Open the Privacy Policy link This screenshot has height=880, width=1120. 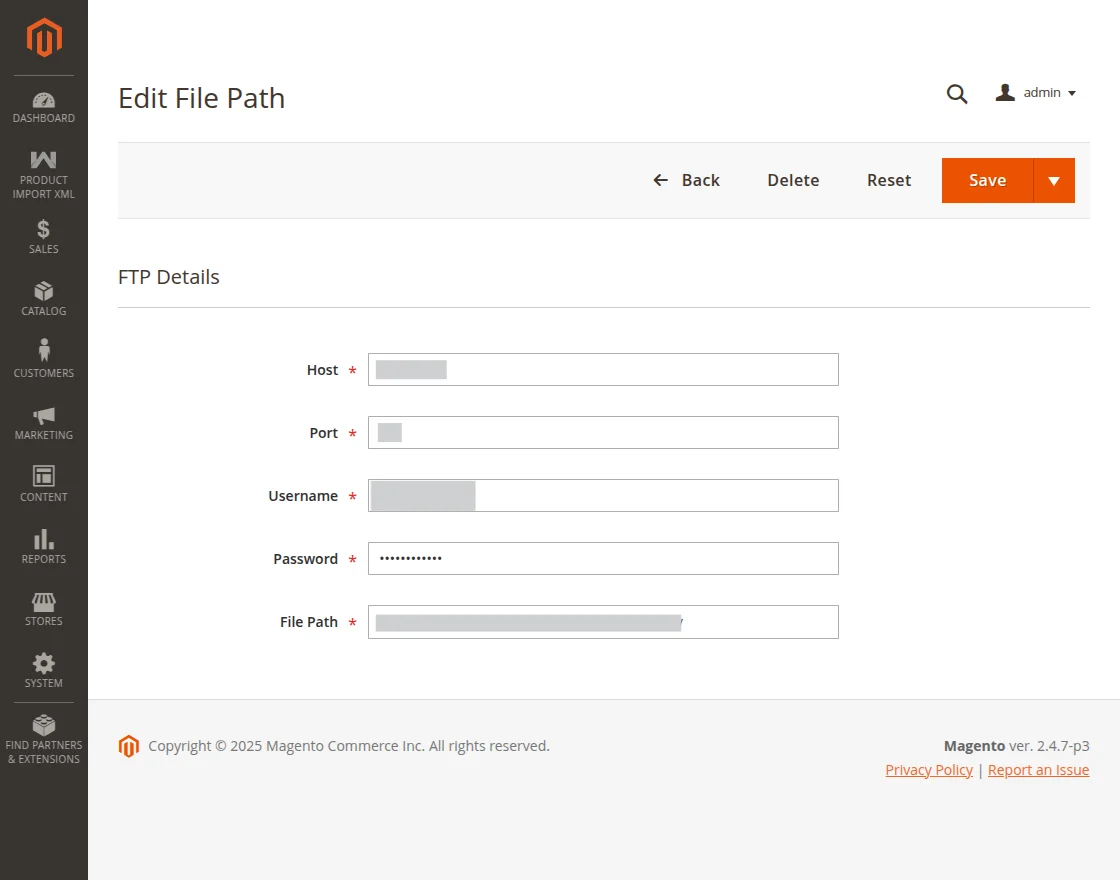[x=929, y=770]
